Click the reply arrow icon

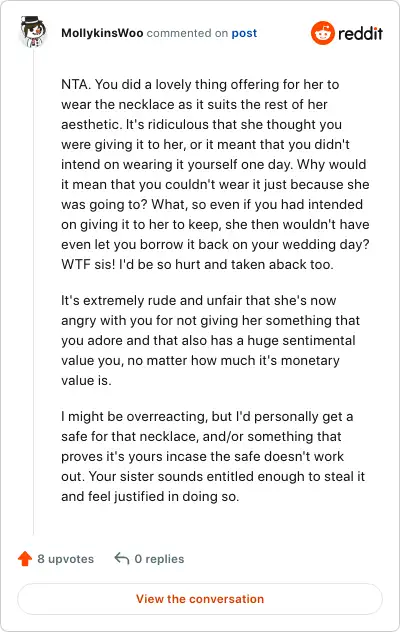pos(122,559)
